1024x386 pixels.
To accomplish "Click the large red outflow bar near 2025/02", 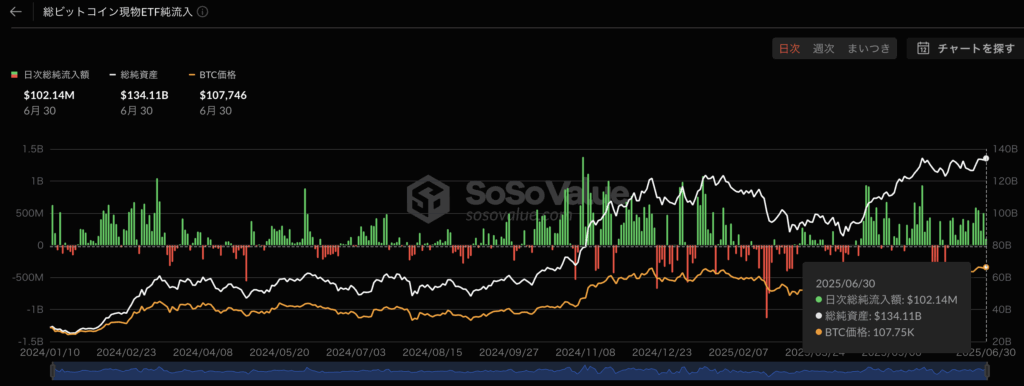I will [767, 281].
